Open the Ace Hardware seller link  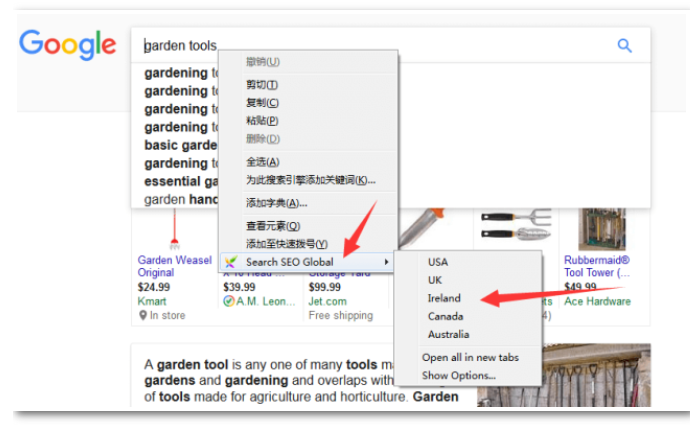coord(597,301)
